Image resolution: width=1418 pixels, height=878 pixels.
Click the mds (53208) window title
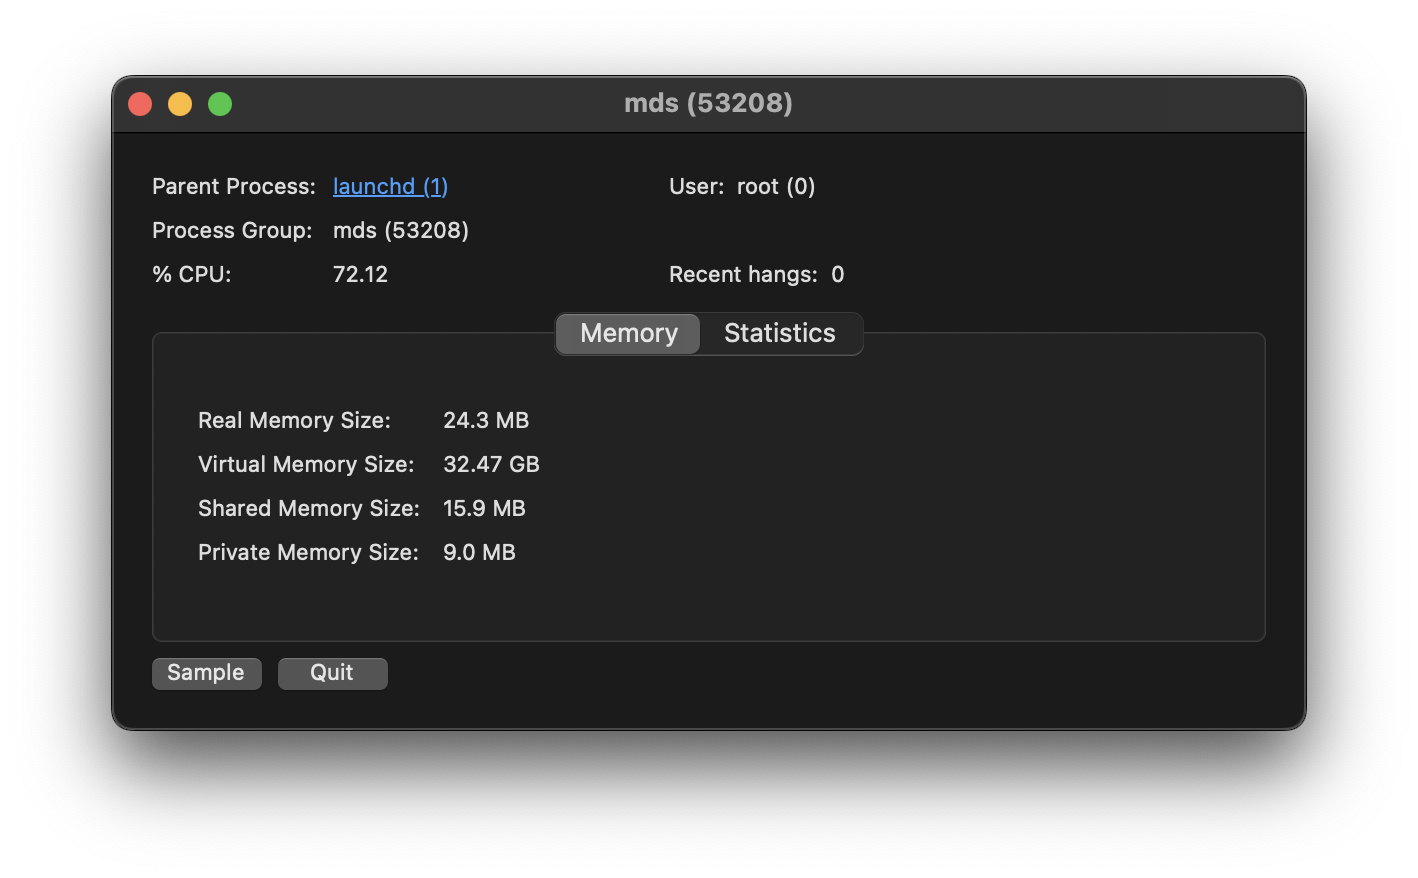[708, 103]
